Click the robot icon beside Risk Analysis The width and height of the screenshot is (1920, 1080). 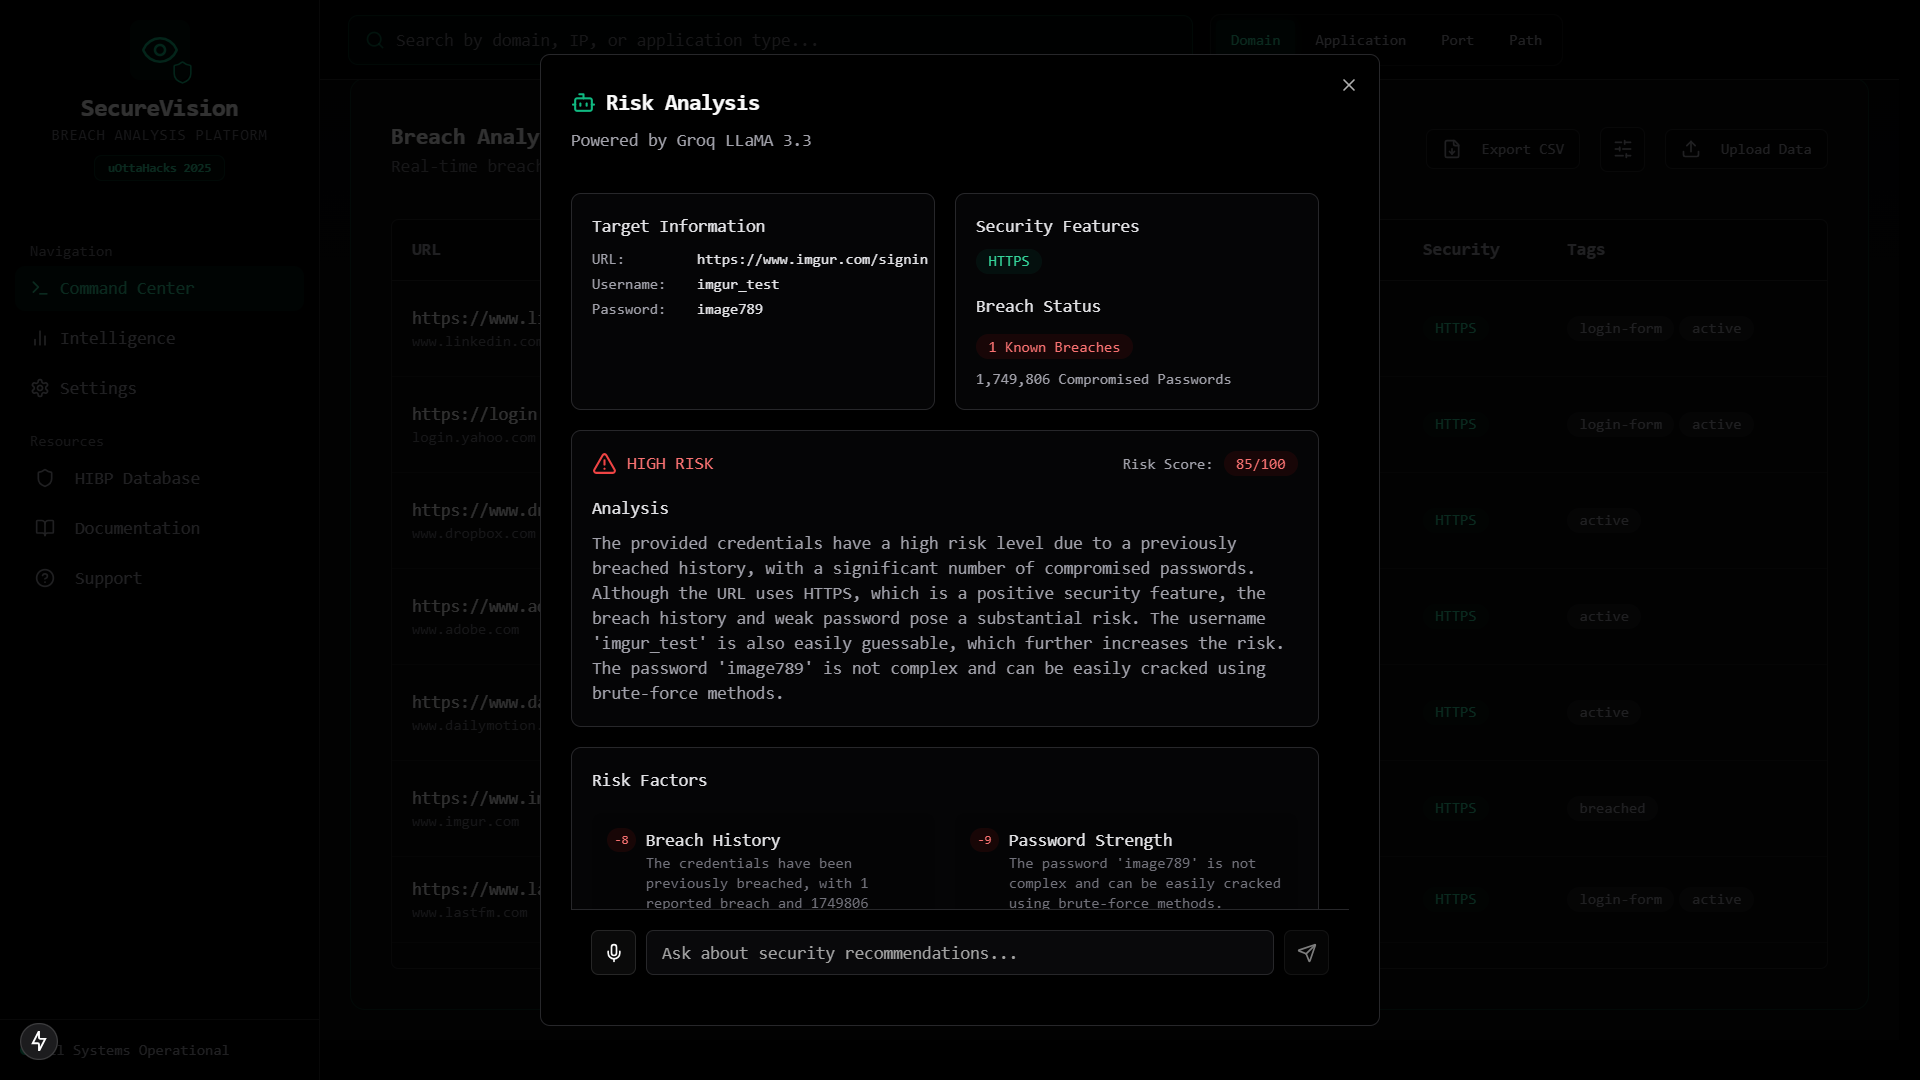(583, 103)
